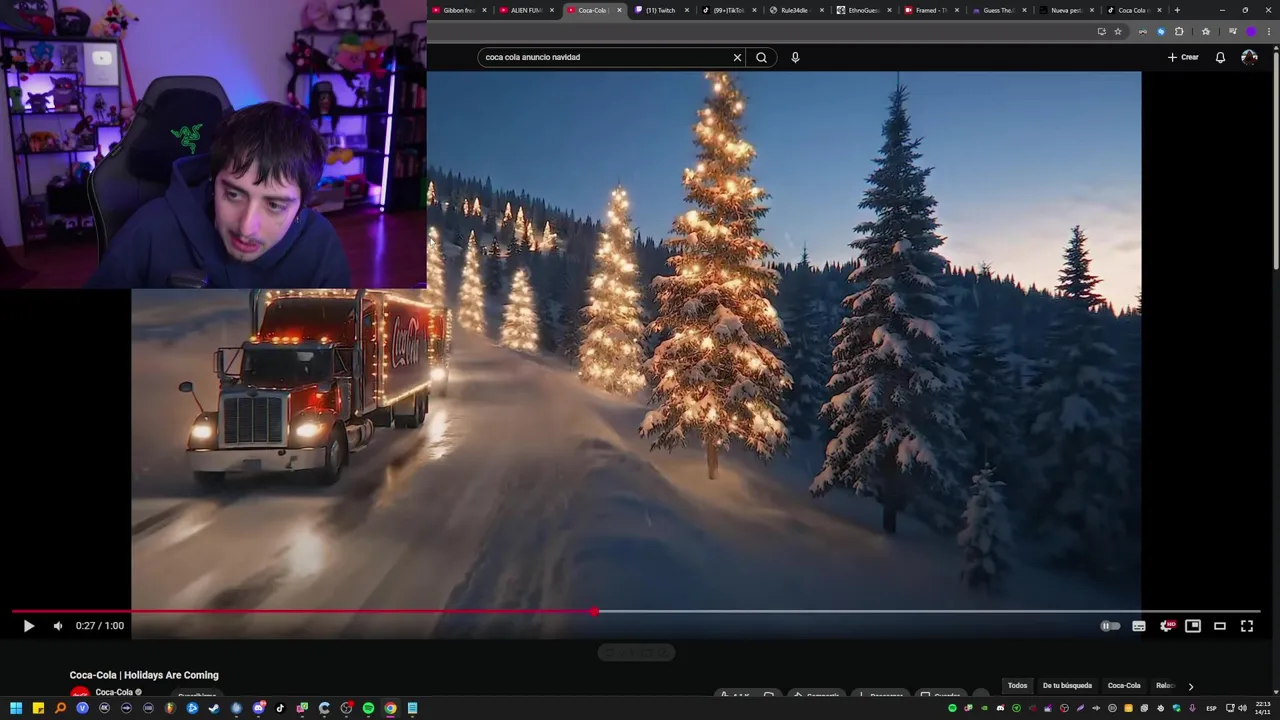Open Spotify from the taskbar
Viewport: 1280px width, 720px height.
[368, 708]
